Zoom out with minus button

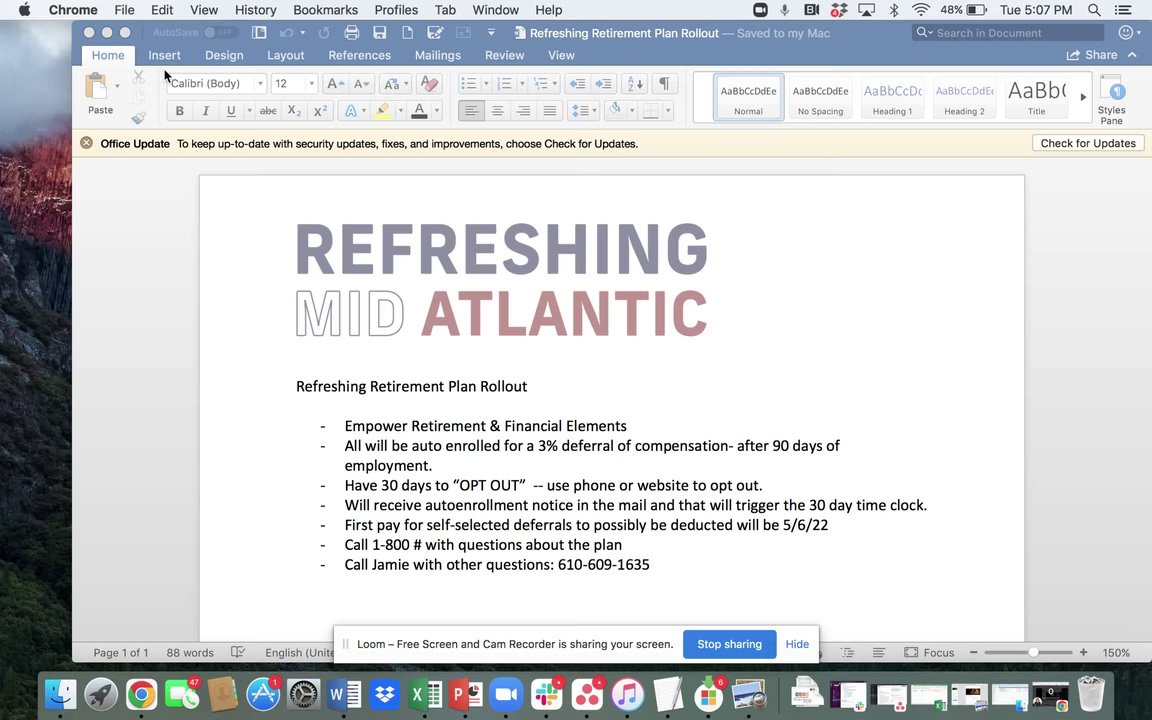click(973, 652)
